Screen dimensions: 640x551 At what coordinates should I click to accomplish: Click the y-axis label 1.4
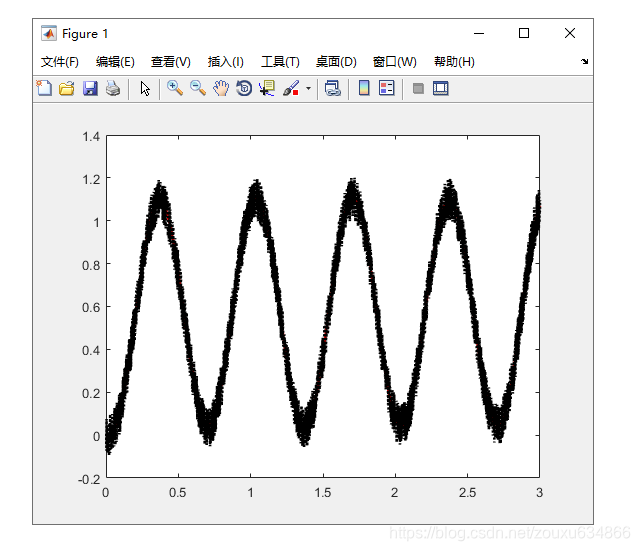(91, 136)
